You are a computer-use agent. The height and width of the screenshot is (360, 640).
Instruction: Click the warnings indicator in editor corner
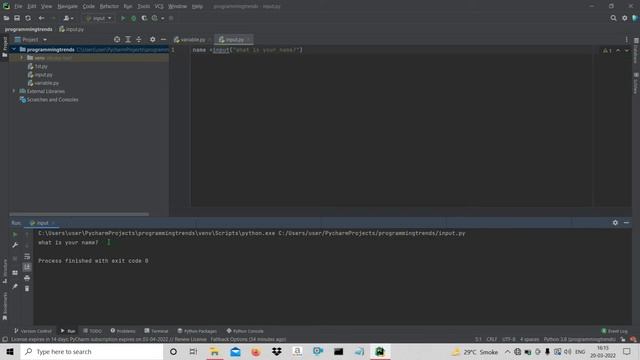point(607,50)
